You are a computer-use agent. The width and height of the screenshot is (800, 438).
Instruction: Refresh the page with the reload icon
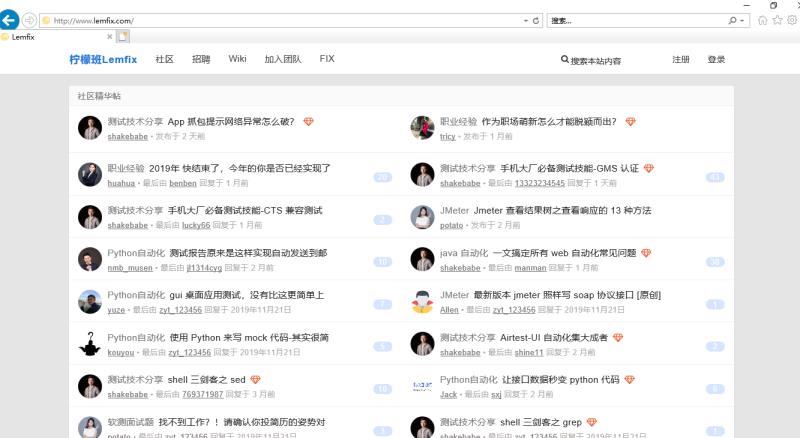536,20
